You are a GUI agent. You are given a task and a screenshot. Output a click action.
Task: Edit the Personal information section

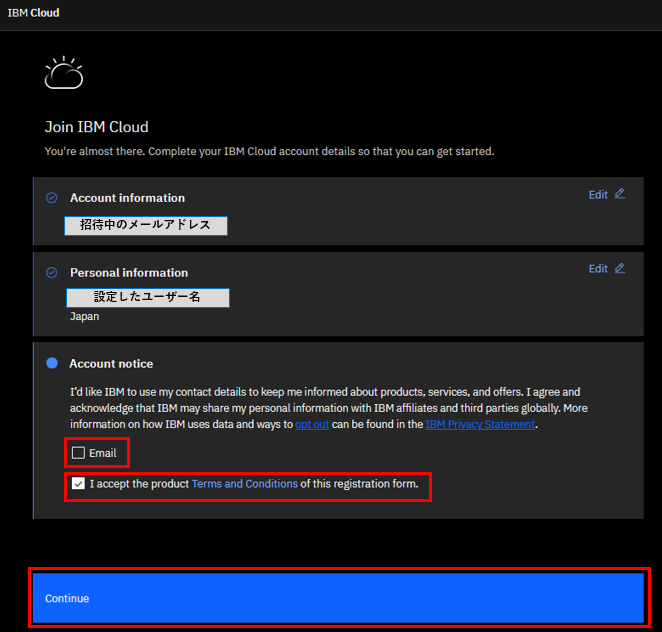click(x=607, y=269)
